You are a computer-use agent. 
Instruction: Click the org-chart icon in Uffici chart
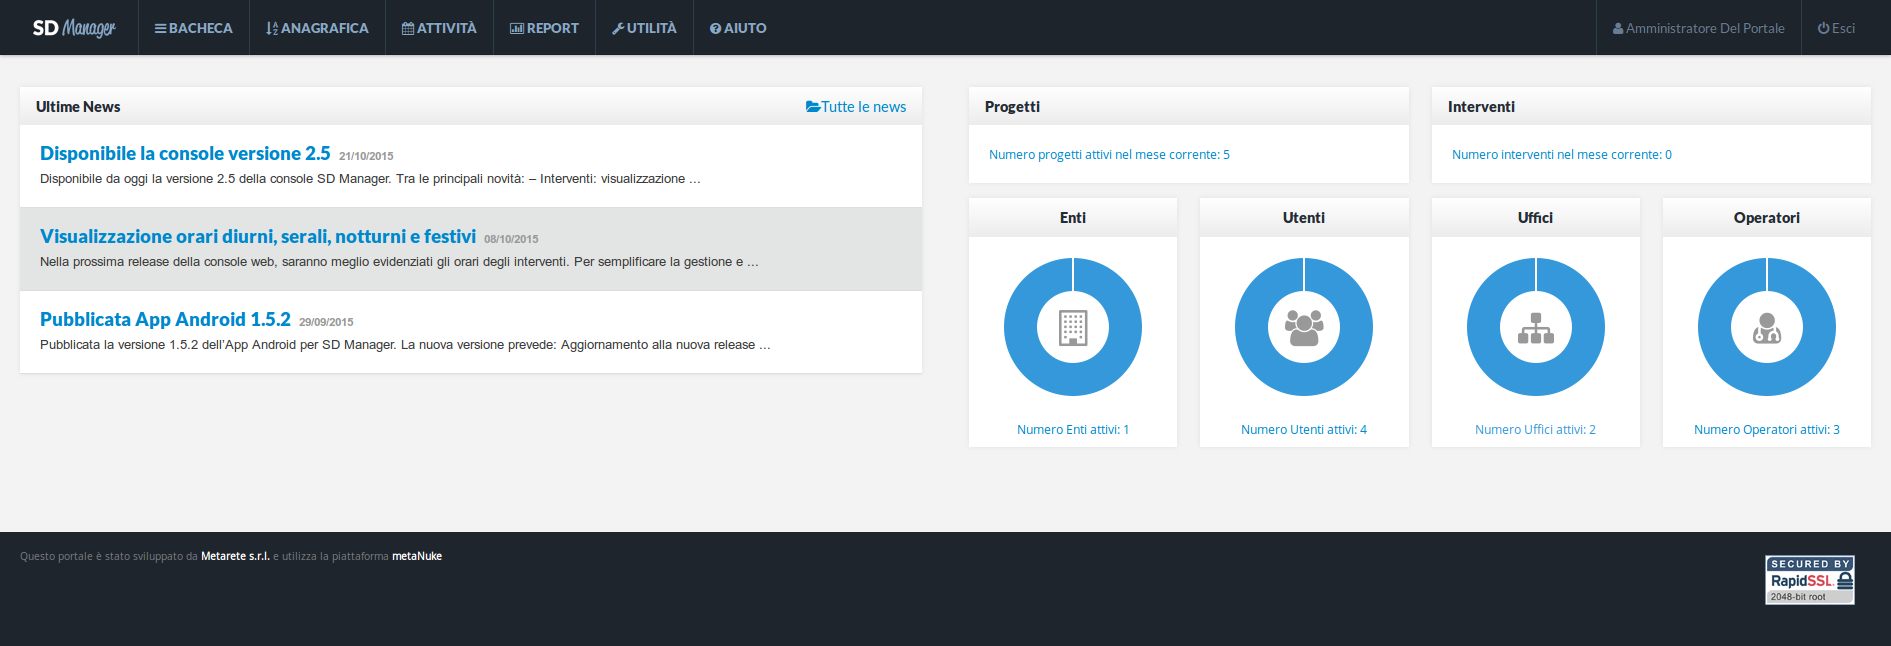1535,327
